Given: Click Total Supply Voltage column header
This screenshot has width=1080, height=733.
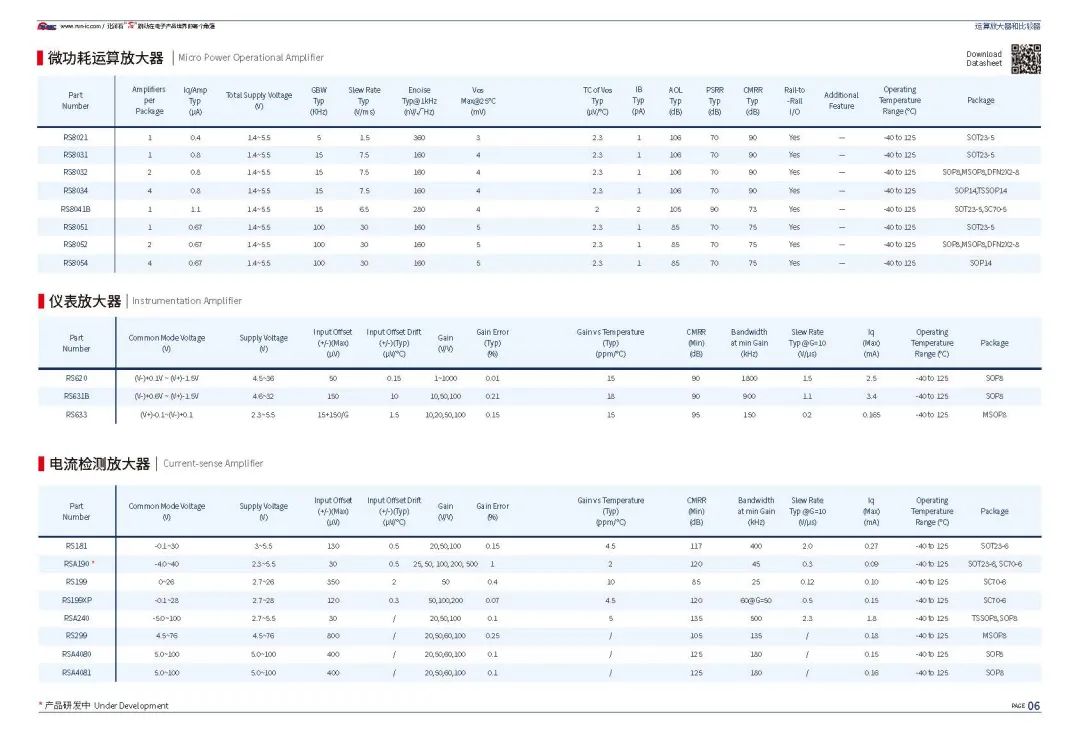Looking at the screenshot, I should [259, 101].
